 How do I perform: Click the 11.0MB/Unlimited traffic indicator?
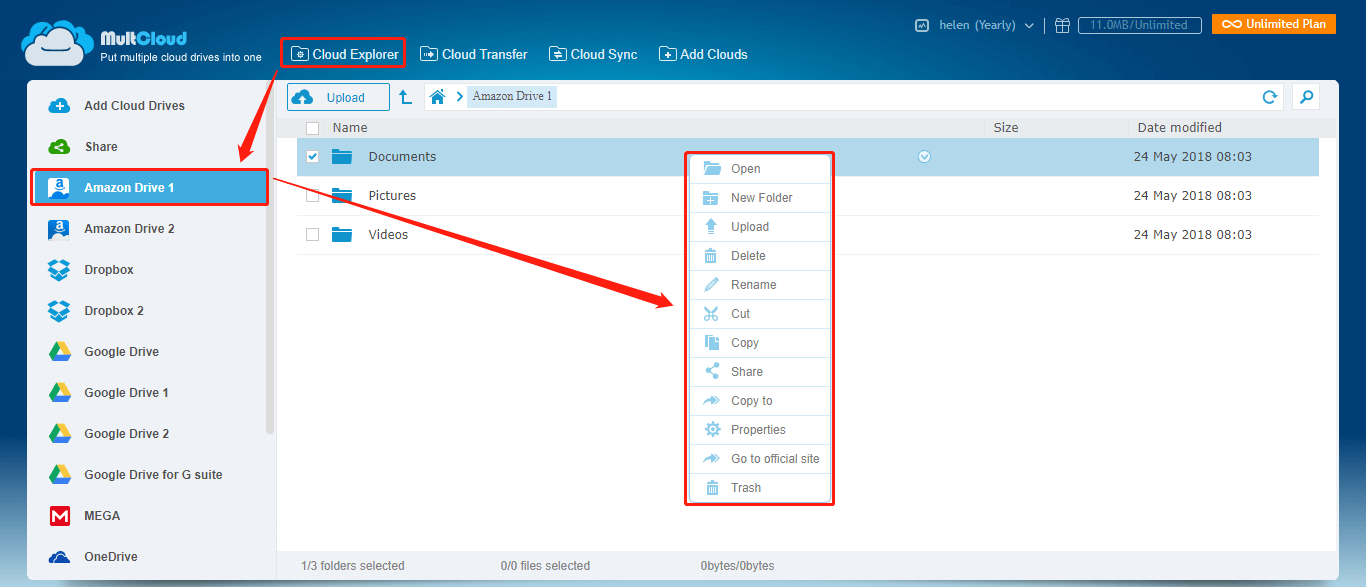(1138, 25)
